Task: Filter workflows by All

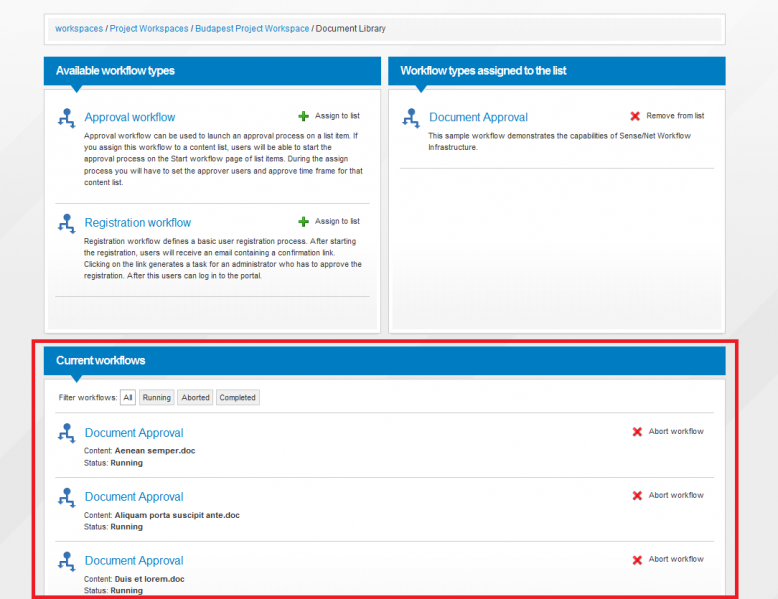Action: 128,398
